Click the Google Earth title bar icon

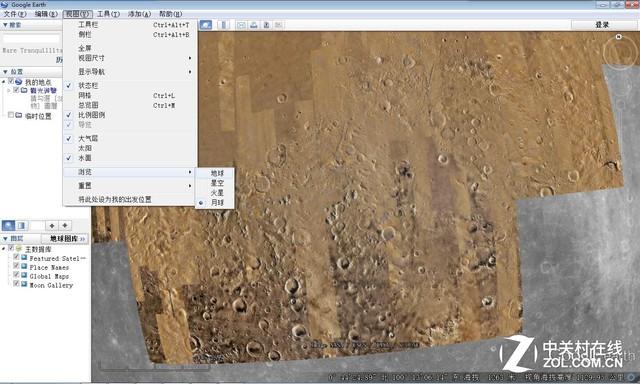click(x=4, y=4)
